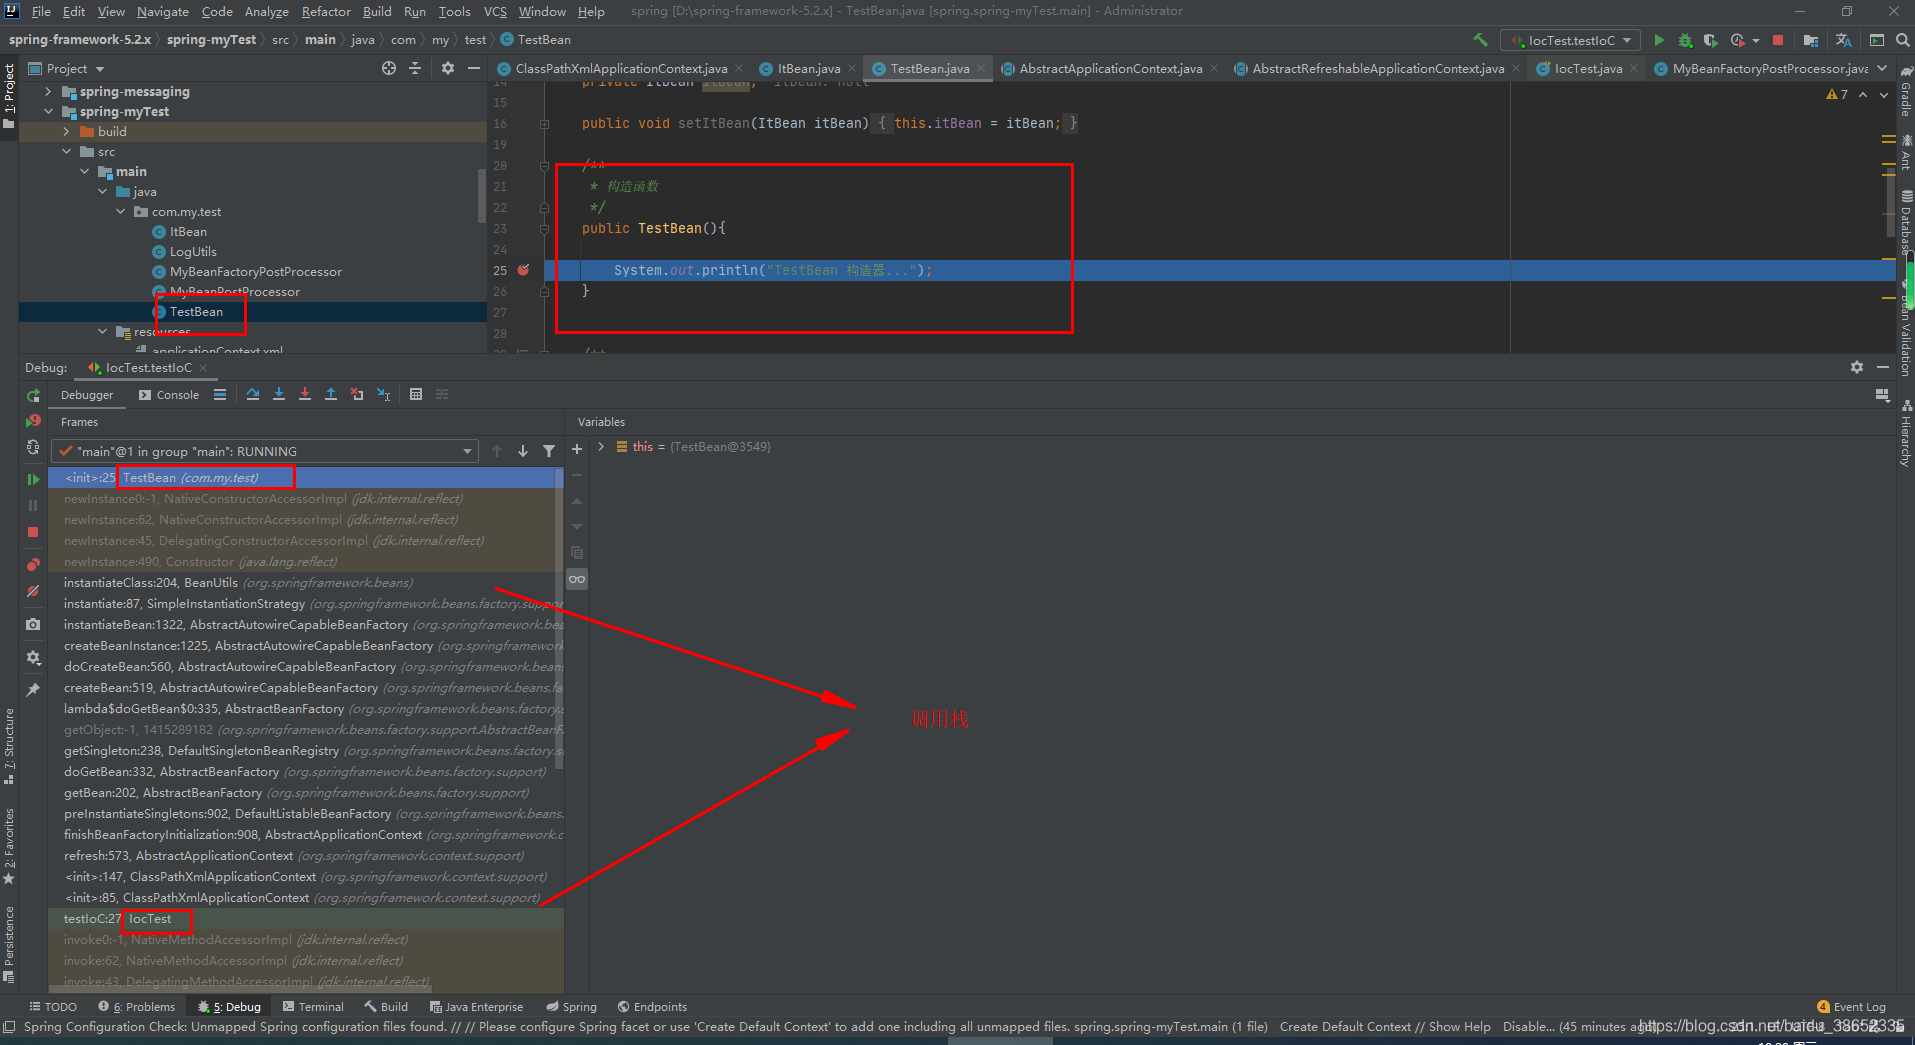This screenshot has width=1915, height=1045.
Task: Mute breakpoints icon in debug sidebar
Action: click(33, 591)
